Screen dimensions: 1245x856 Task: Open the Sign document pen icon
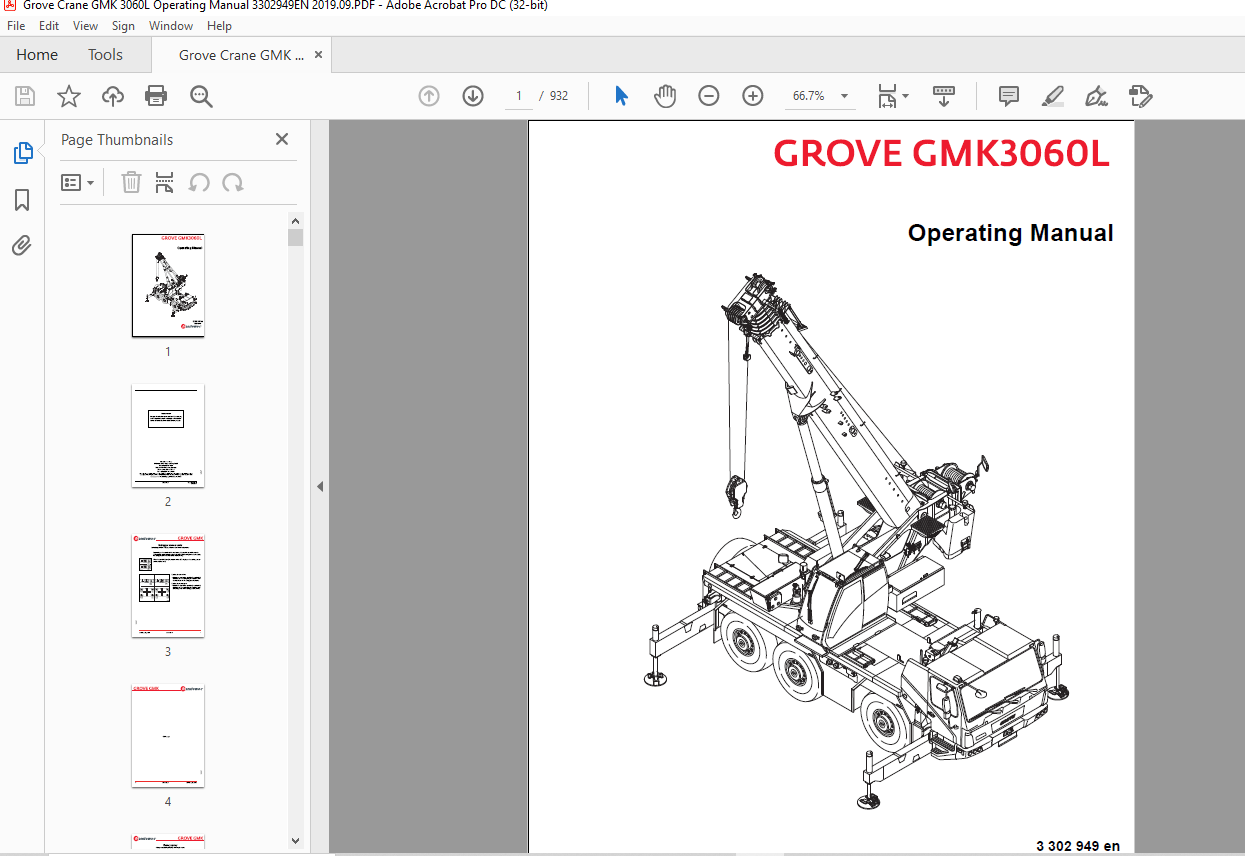point(1096,96)
